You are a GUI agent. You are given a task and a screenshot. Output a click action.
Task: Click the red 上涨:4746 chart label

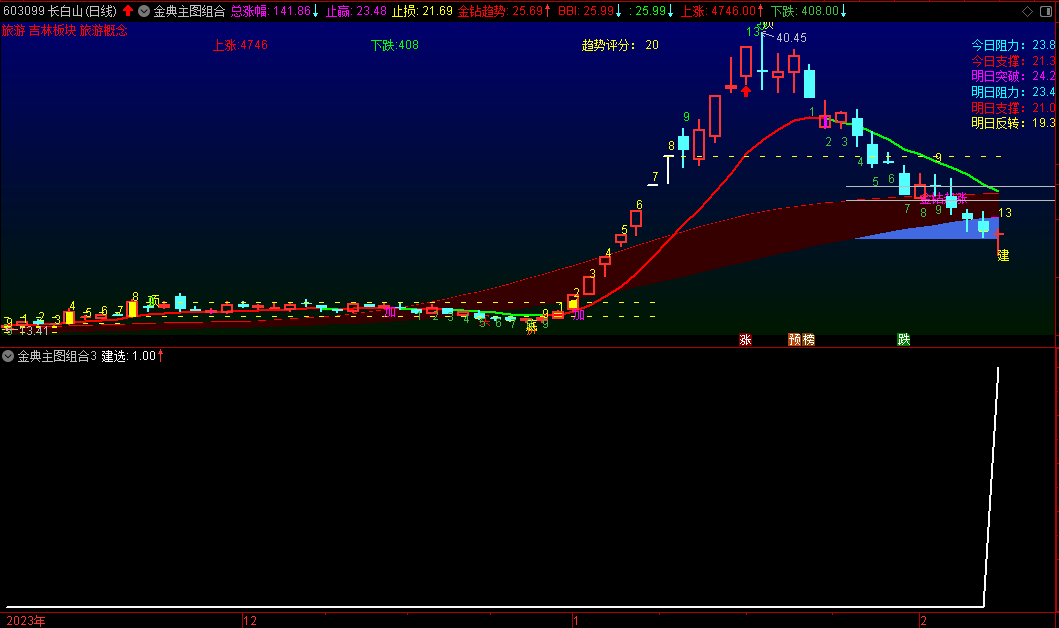click(240, 45)
